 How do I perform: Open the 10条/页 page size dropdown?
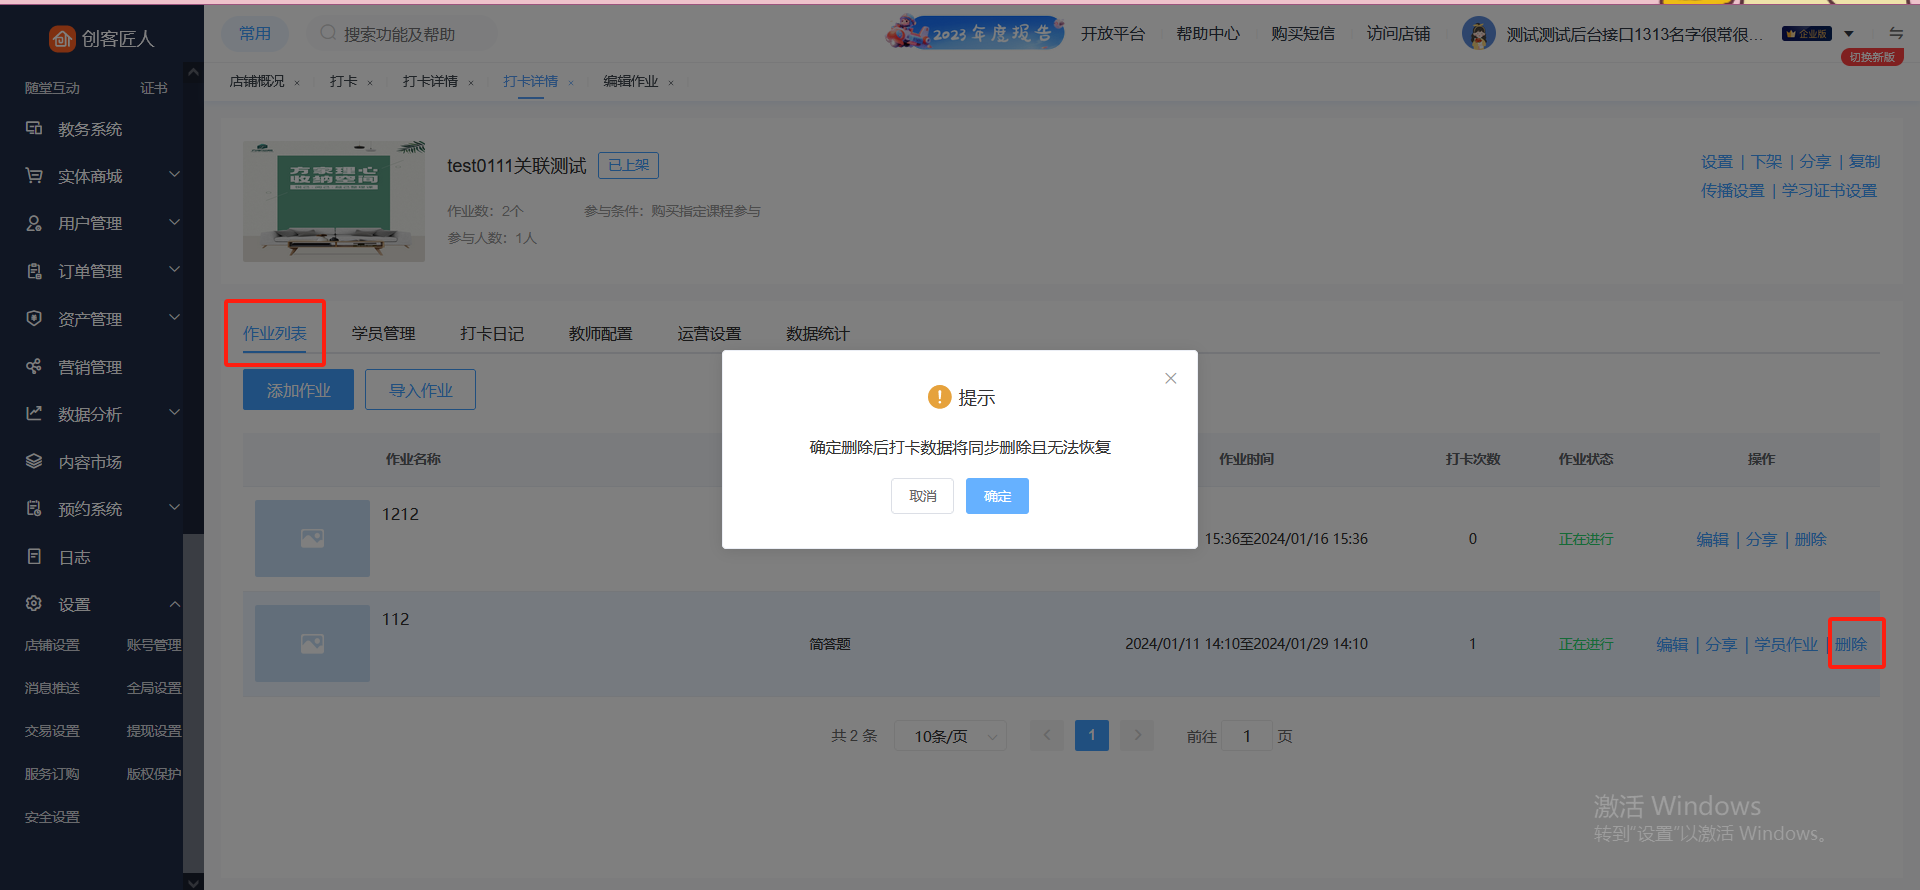(x=950, y=736)
